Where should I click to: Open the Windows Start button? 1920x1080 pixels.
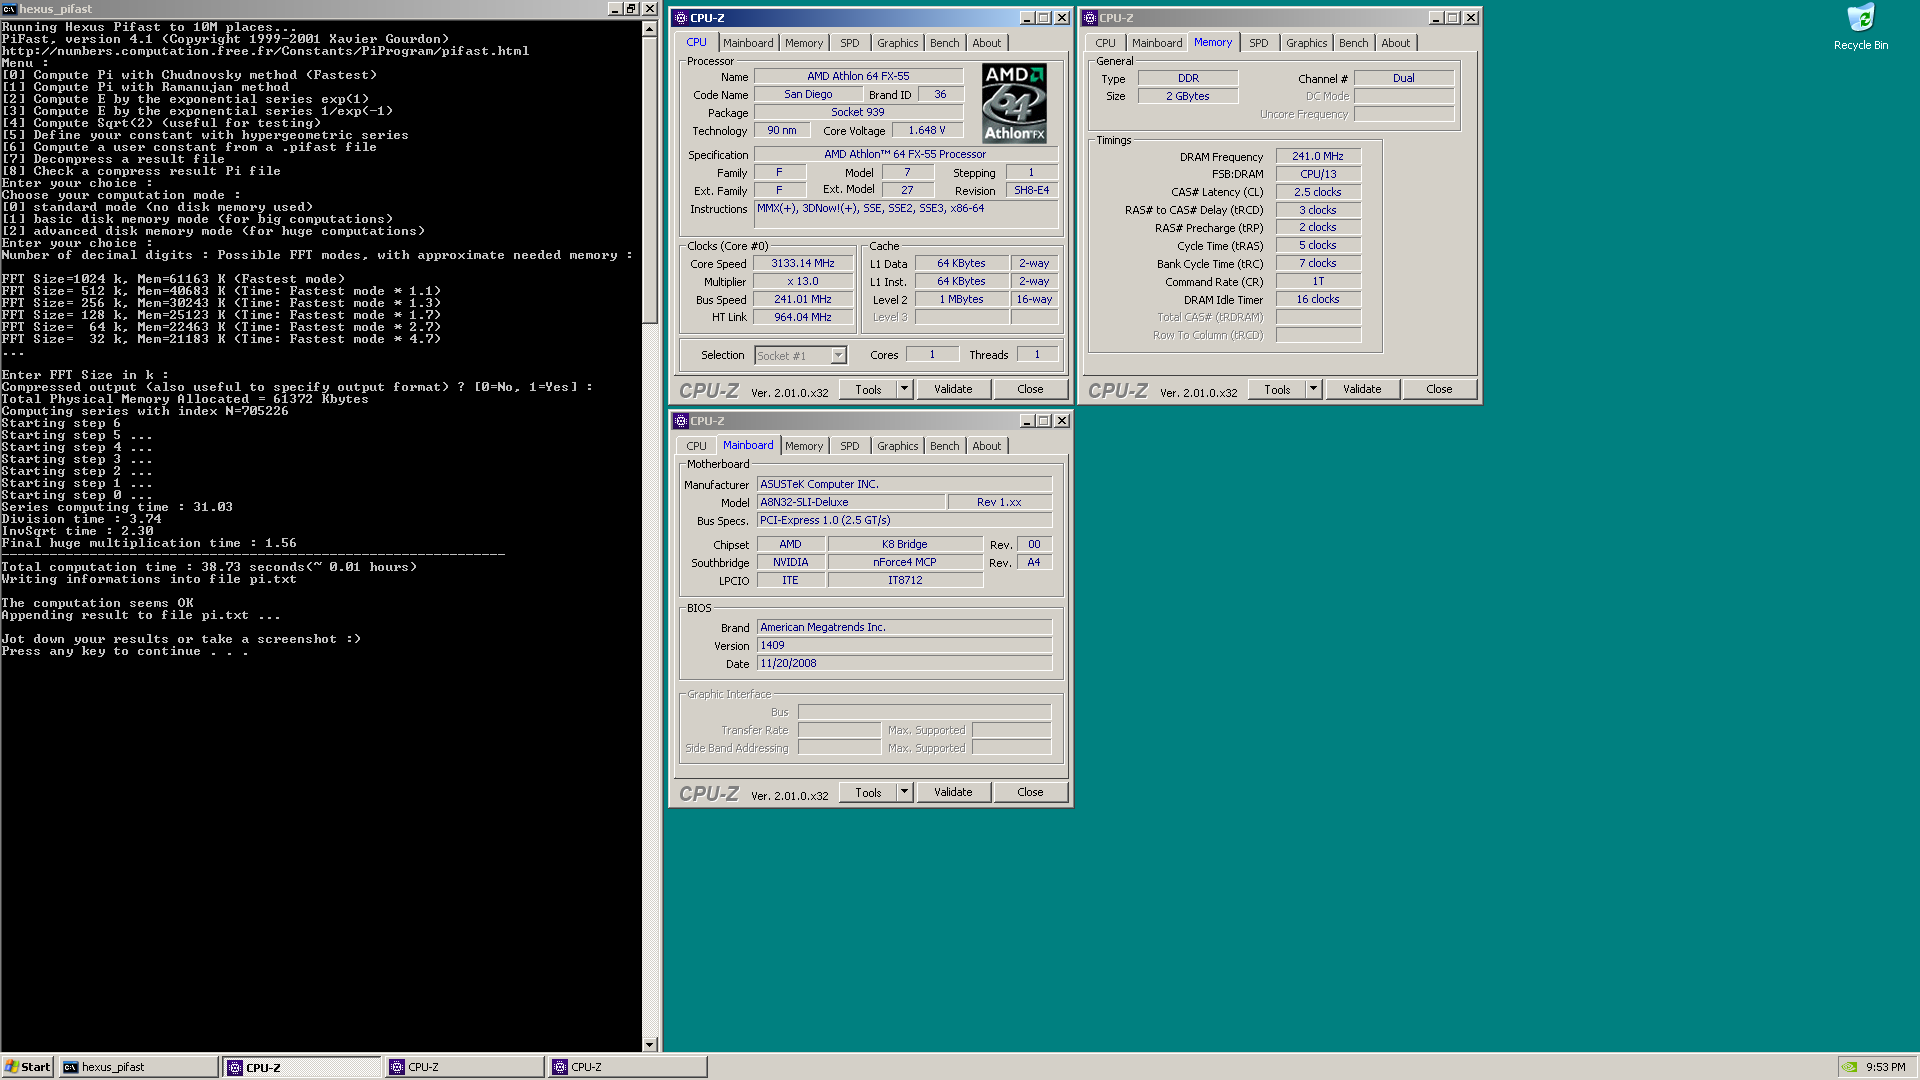pyautogui.click(x=27, y=1067)
